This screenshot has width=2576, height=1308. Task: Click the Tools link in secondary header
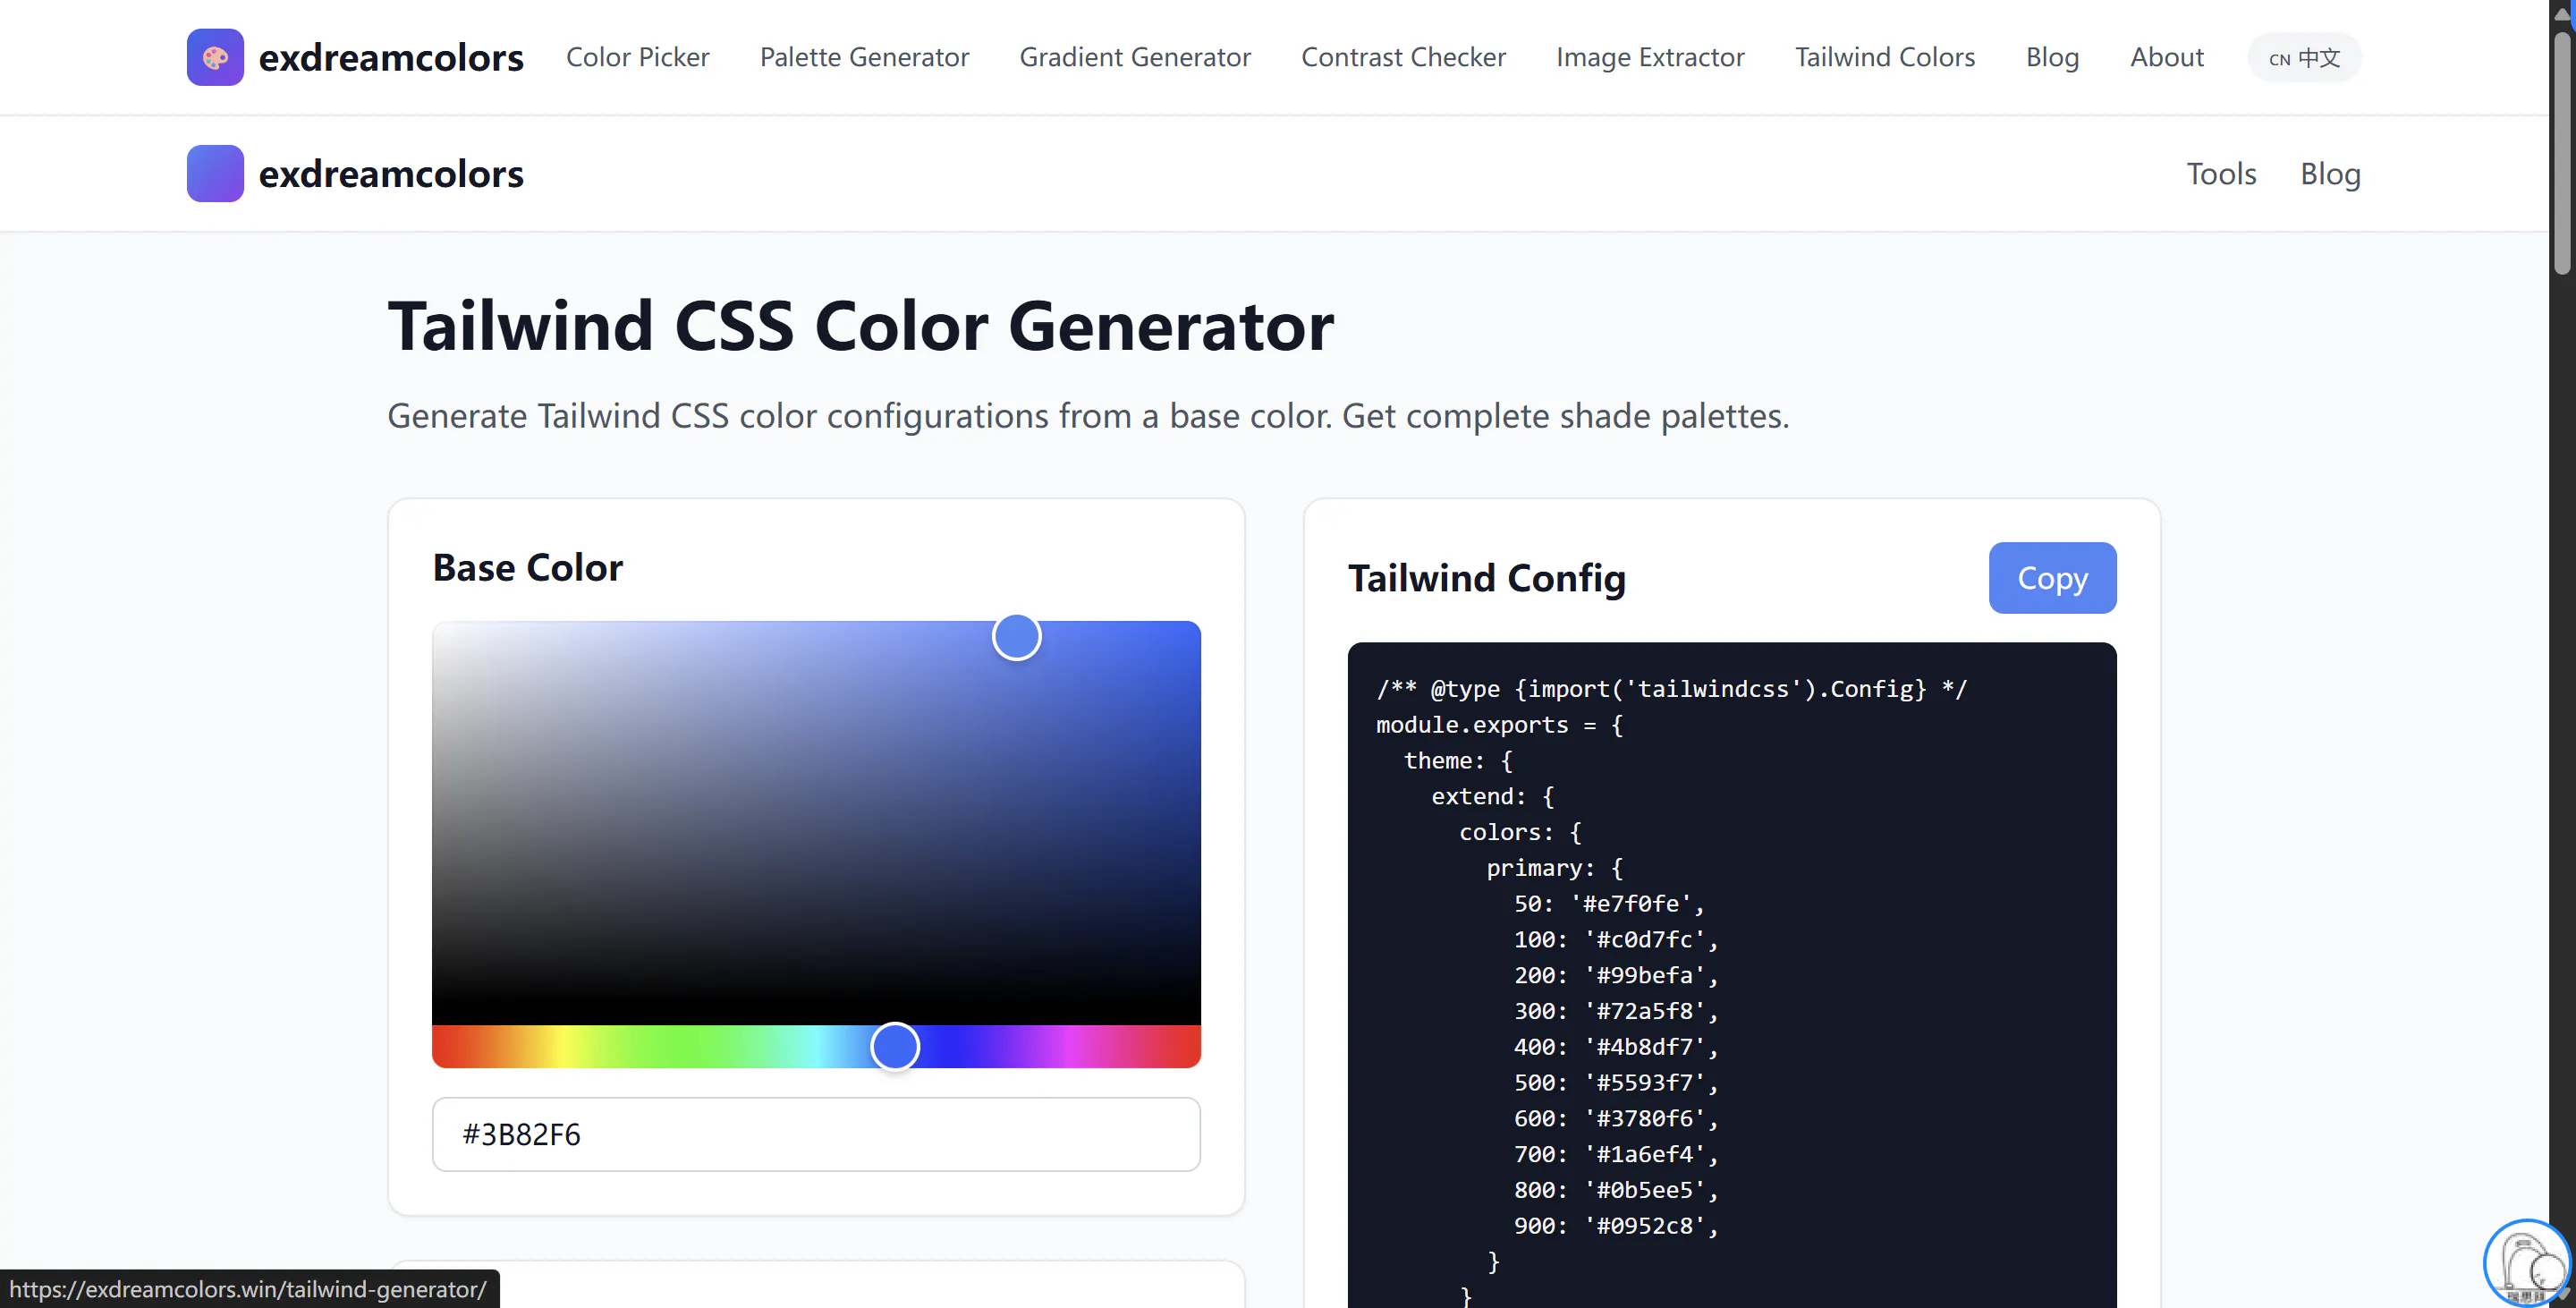2222,174
